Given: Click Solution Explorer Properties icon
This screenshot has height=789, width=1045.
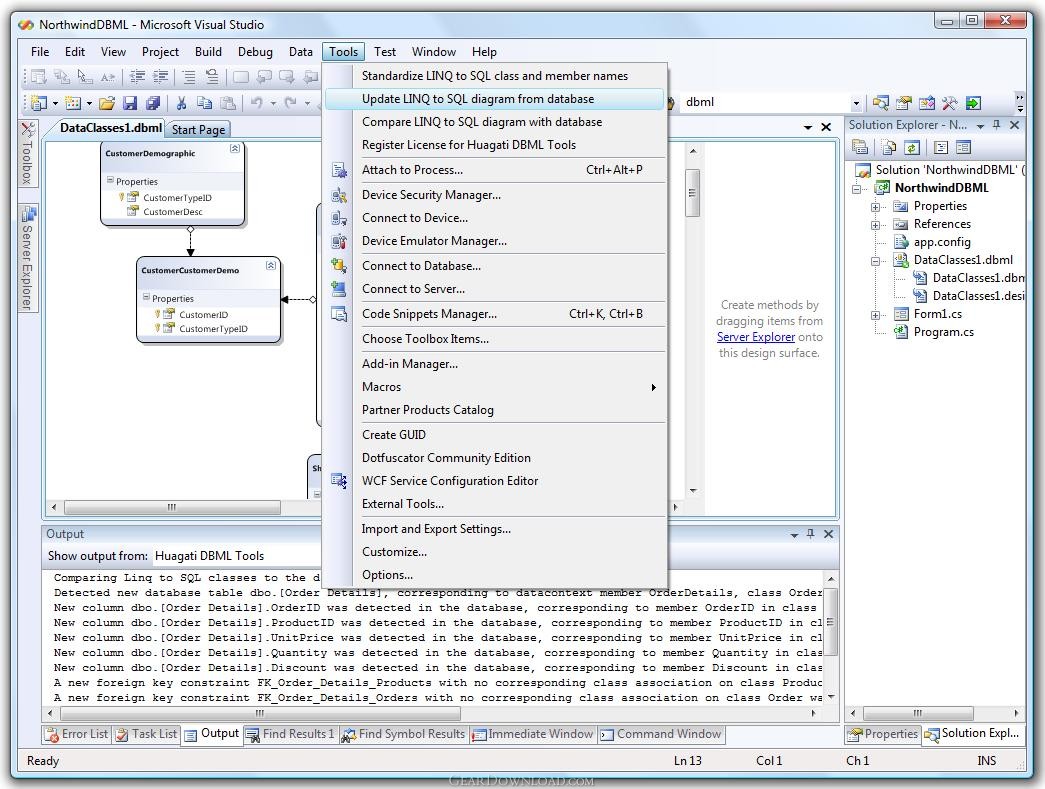Looking at the screenshot, I should tap(860, 147).
